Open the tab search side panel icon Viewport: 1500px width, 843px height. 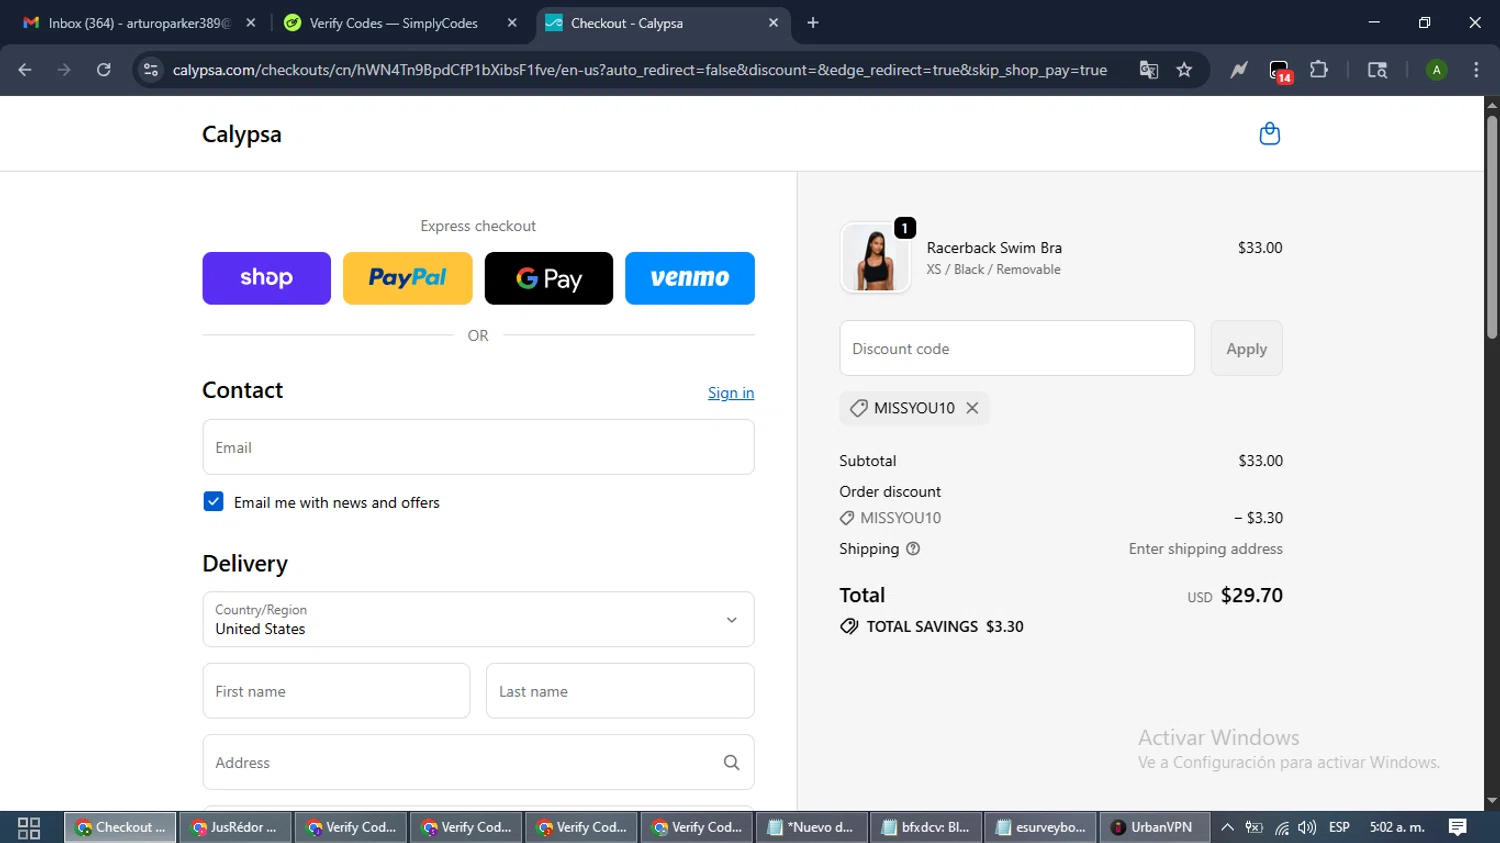tap(1377, 70)
